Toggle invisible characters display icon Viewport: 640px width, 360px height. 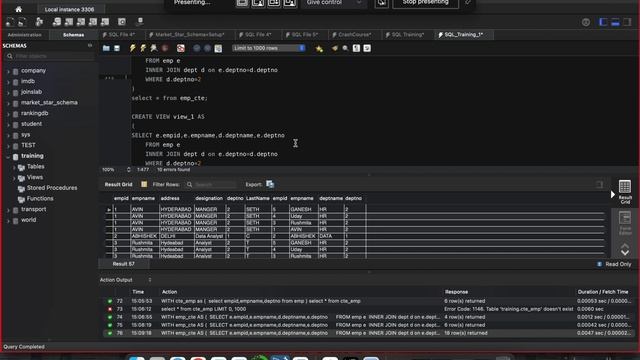pyautogui.click(x=356, y=48)
